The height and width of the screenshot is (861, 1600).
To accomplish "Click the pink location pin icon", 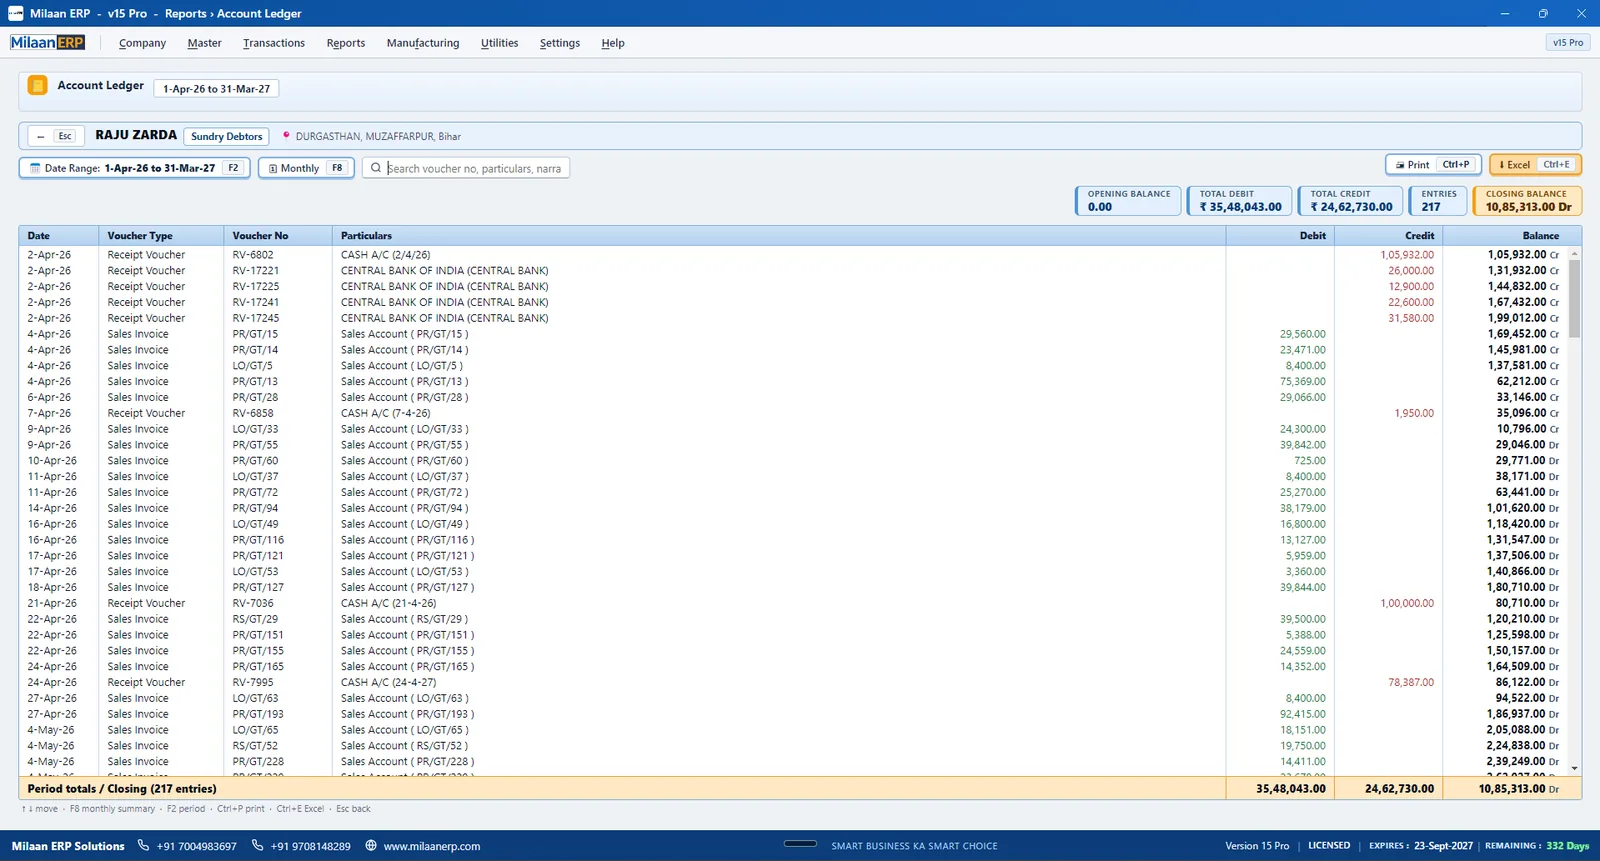I will [x=286, y=136].
